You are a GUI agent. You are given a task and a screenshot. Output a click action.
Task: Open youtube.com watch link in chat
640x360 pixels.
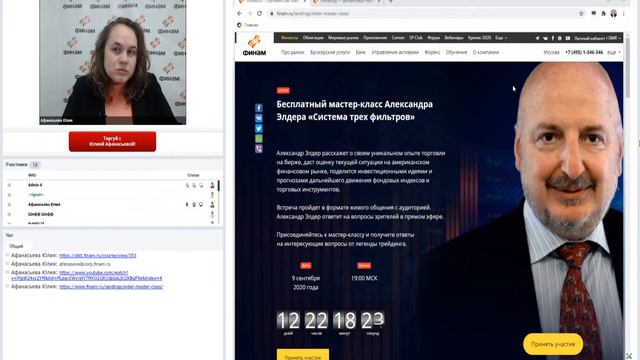[87, 275]
